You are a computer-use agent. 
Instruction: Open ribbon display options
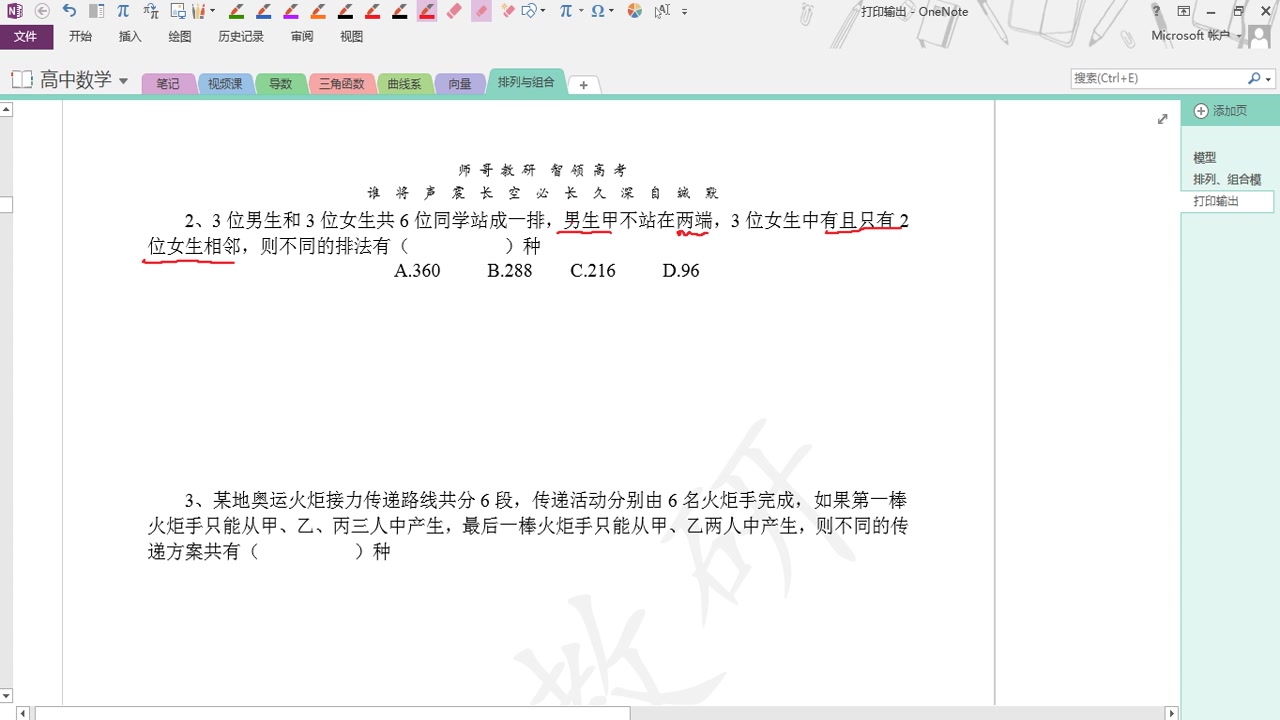click(x=1184, y=11)
